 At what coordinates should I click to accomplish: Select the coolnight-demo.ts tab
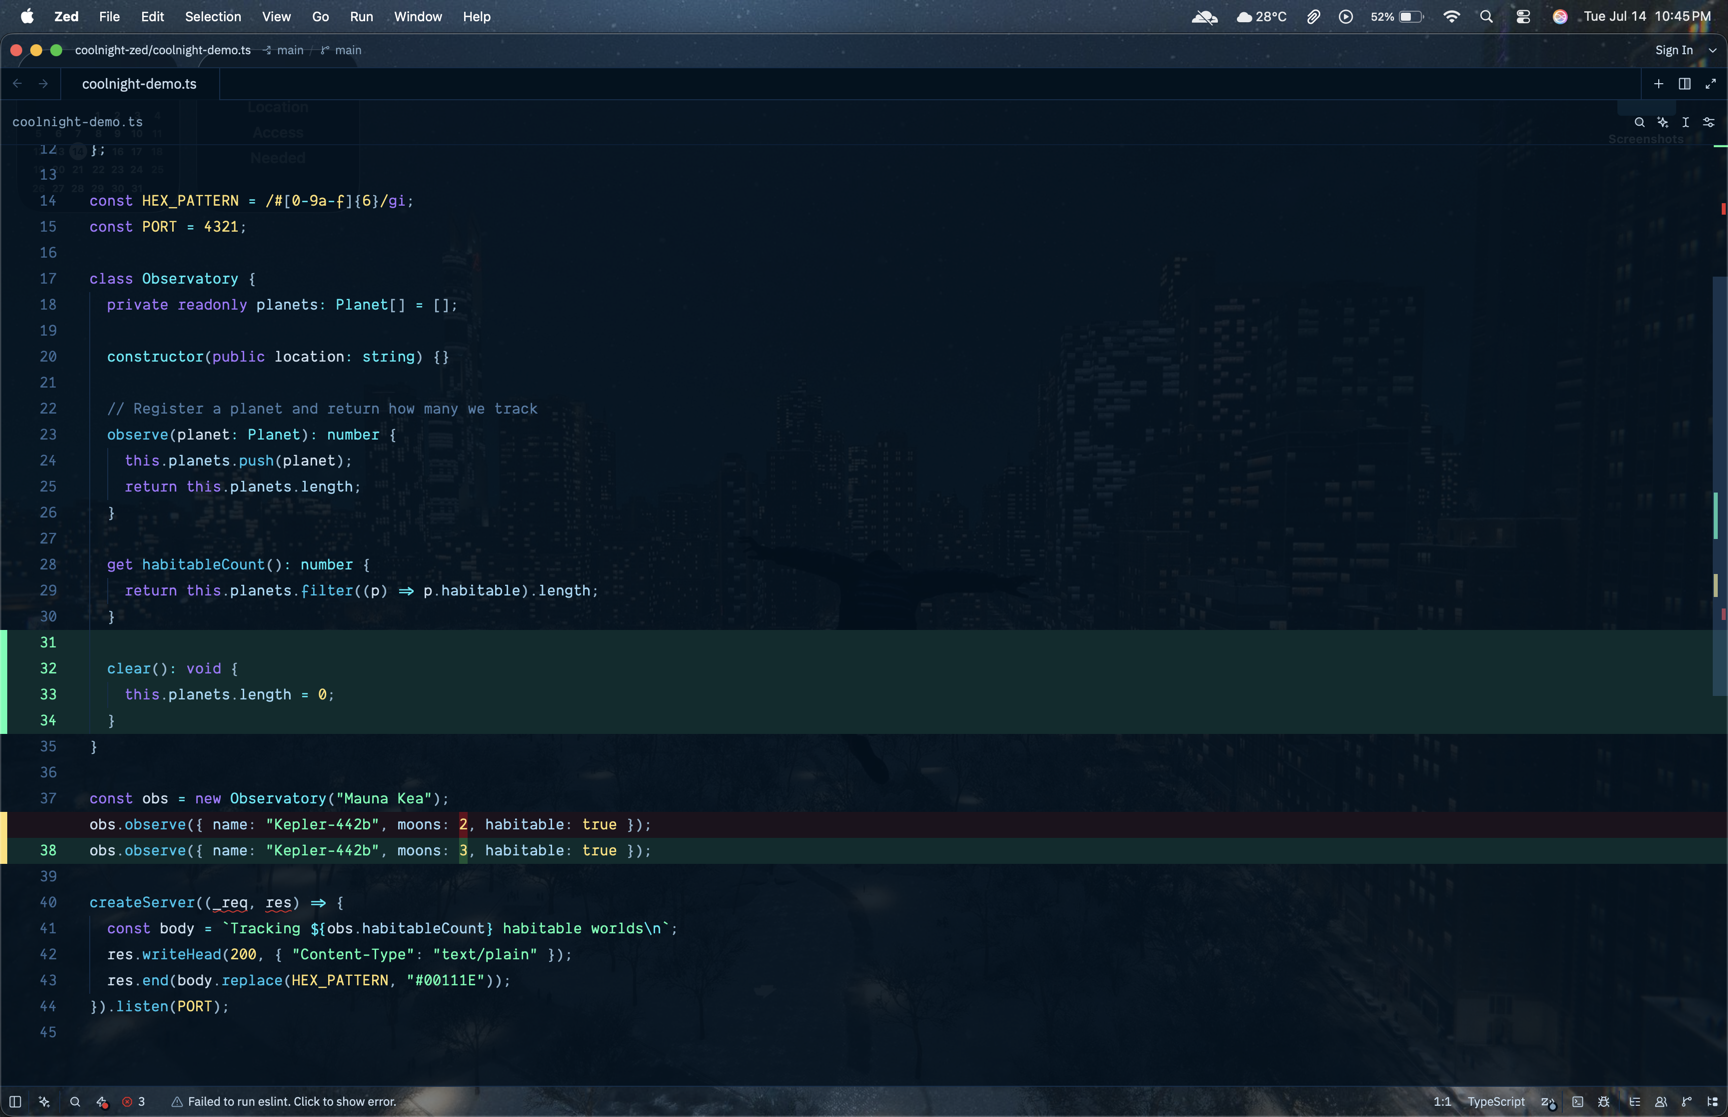(139, 84)
